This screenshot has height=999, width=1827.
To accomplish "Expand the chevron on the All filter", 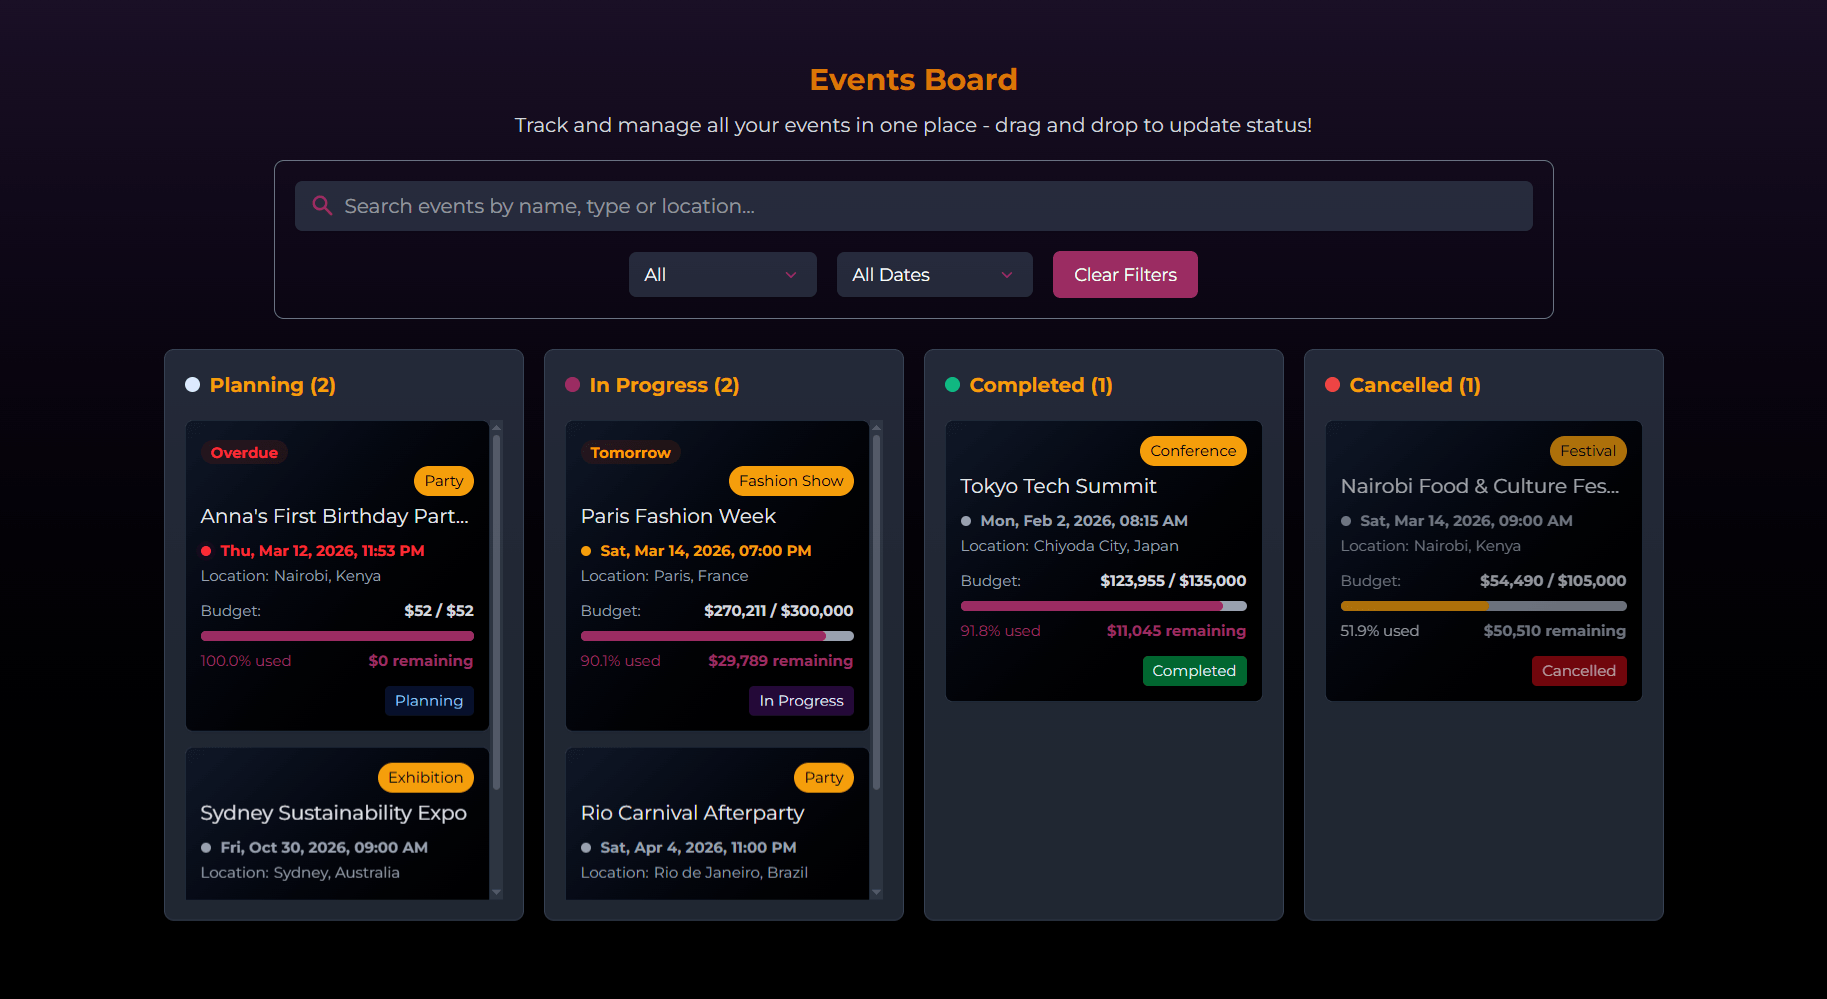I will 790,274.
